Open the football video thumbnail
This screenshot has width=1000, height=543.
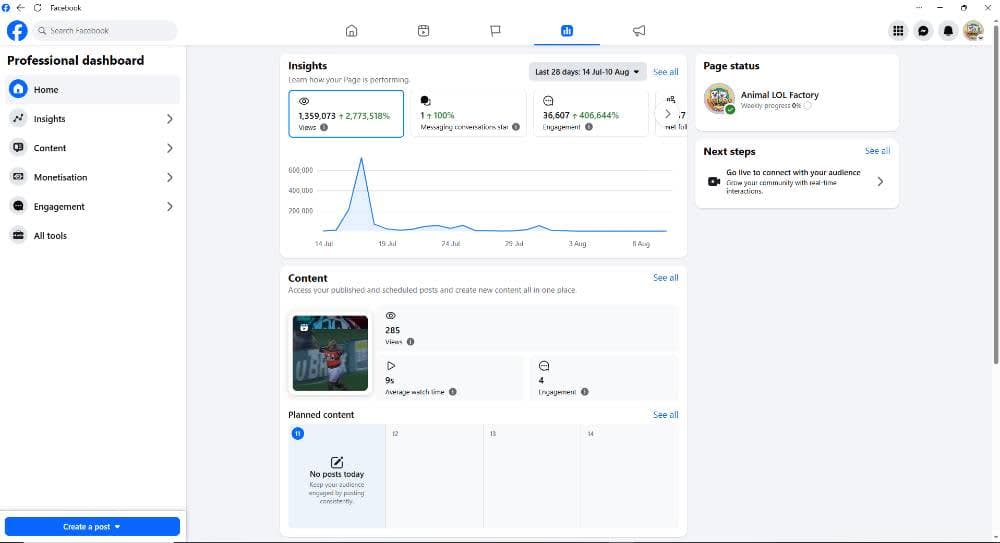[x=330, y=353]
